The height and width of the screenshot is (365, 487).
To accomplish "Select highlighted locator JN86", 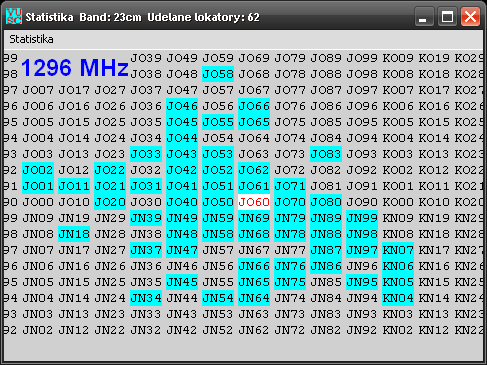I will [326, 266].
